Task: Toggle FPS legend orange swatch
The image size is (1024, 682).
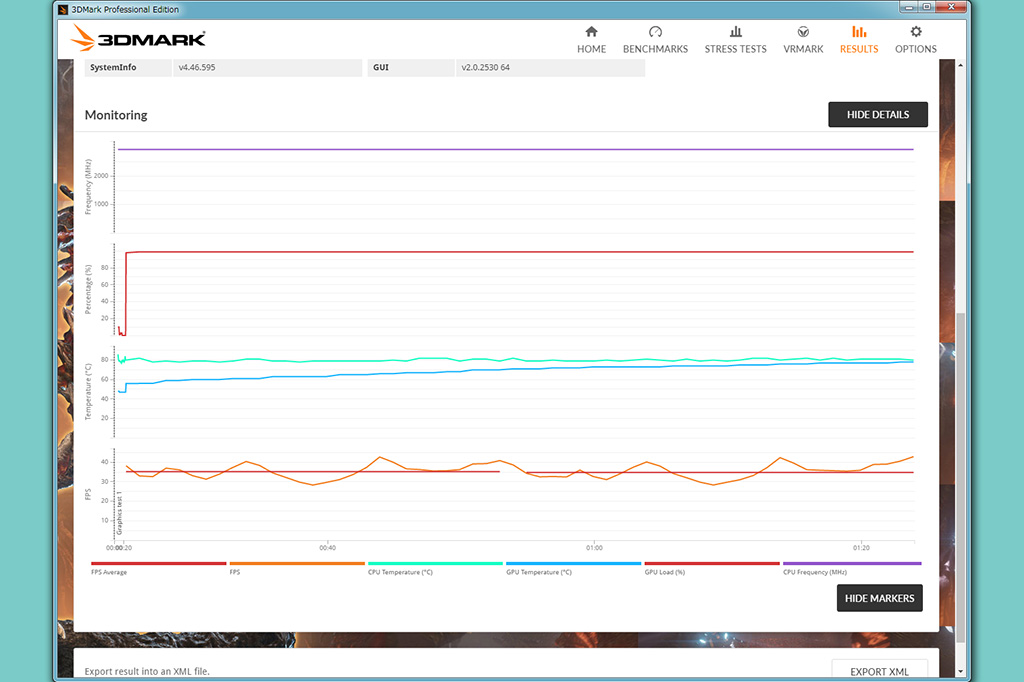Action: (x=297, y=563)
